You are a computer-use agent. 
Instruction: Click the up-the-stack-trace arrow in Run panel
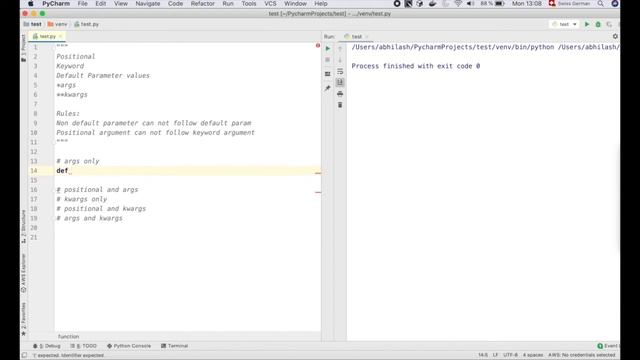coord(340,49)
